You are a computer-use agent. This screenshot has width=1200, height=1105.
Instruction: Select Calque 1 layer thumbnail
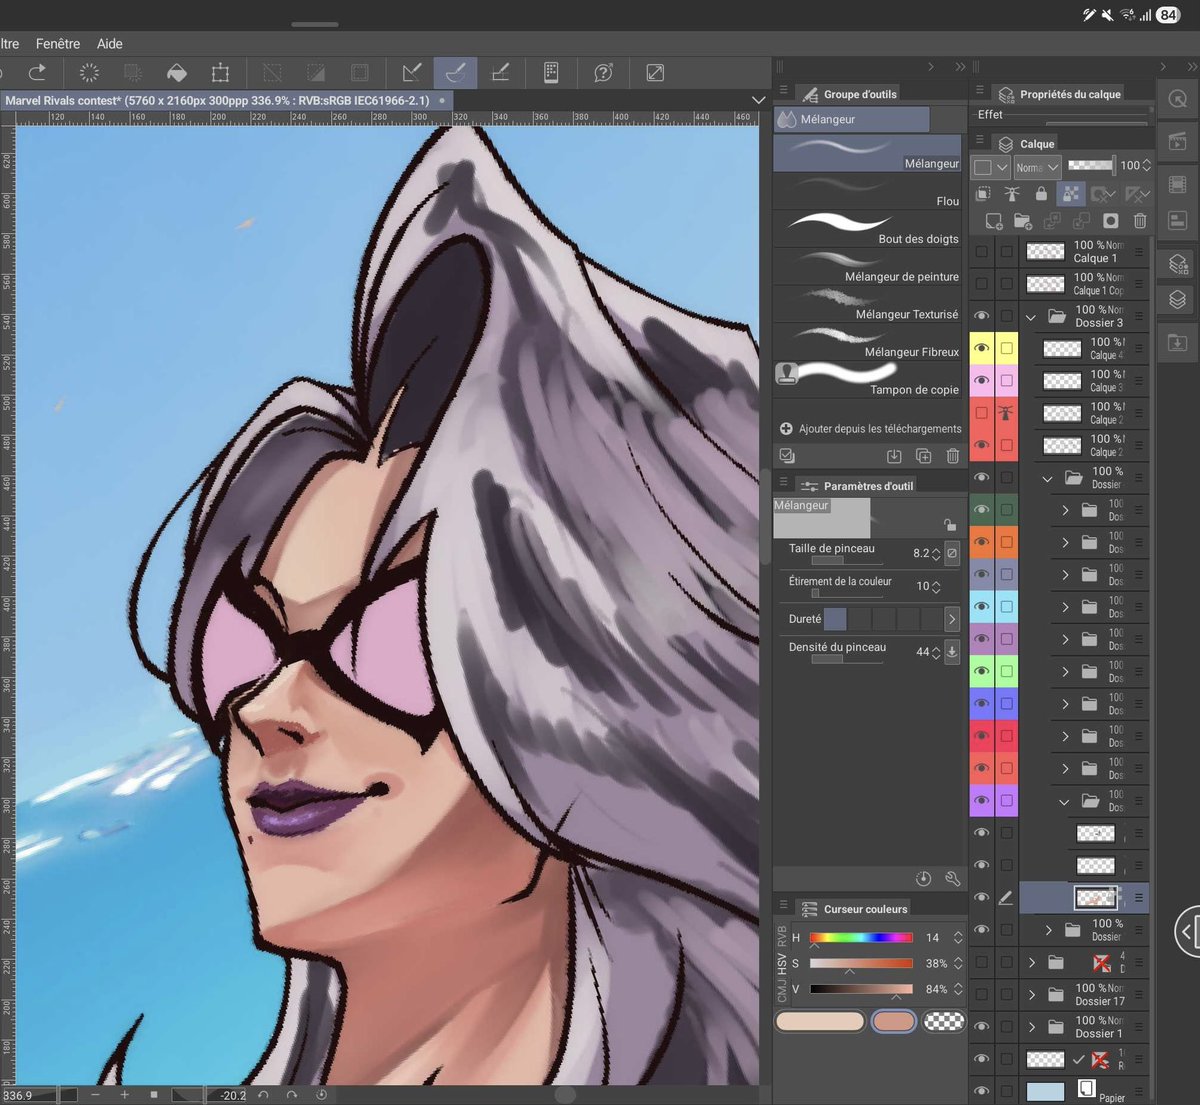click(1045, 251)
